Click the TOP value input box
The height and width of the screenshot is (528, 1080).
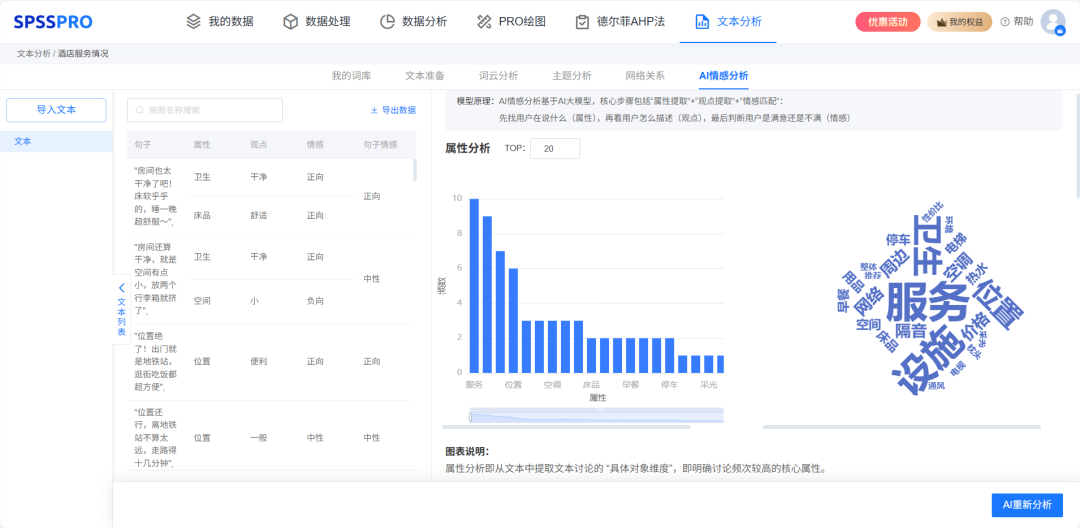coord(555,148)
